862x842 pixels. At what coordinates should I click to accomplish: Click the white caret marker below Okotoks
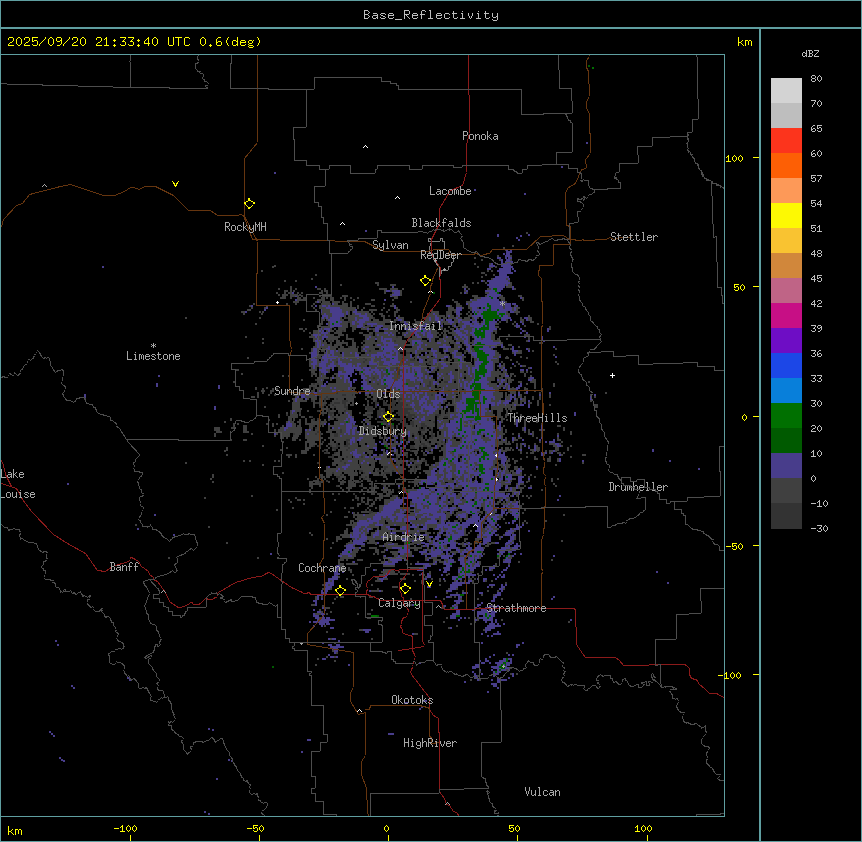coord(359,711)
